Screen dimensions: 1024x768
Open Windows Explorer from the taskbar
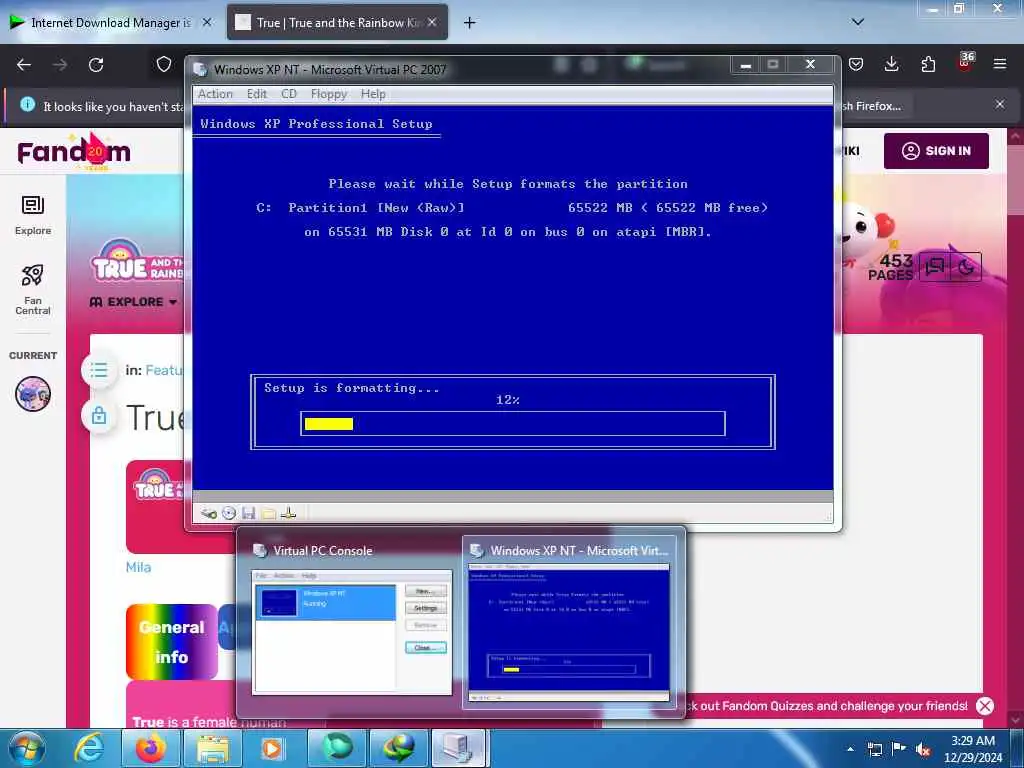(x=213, y=748)
